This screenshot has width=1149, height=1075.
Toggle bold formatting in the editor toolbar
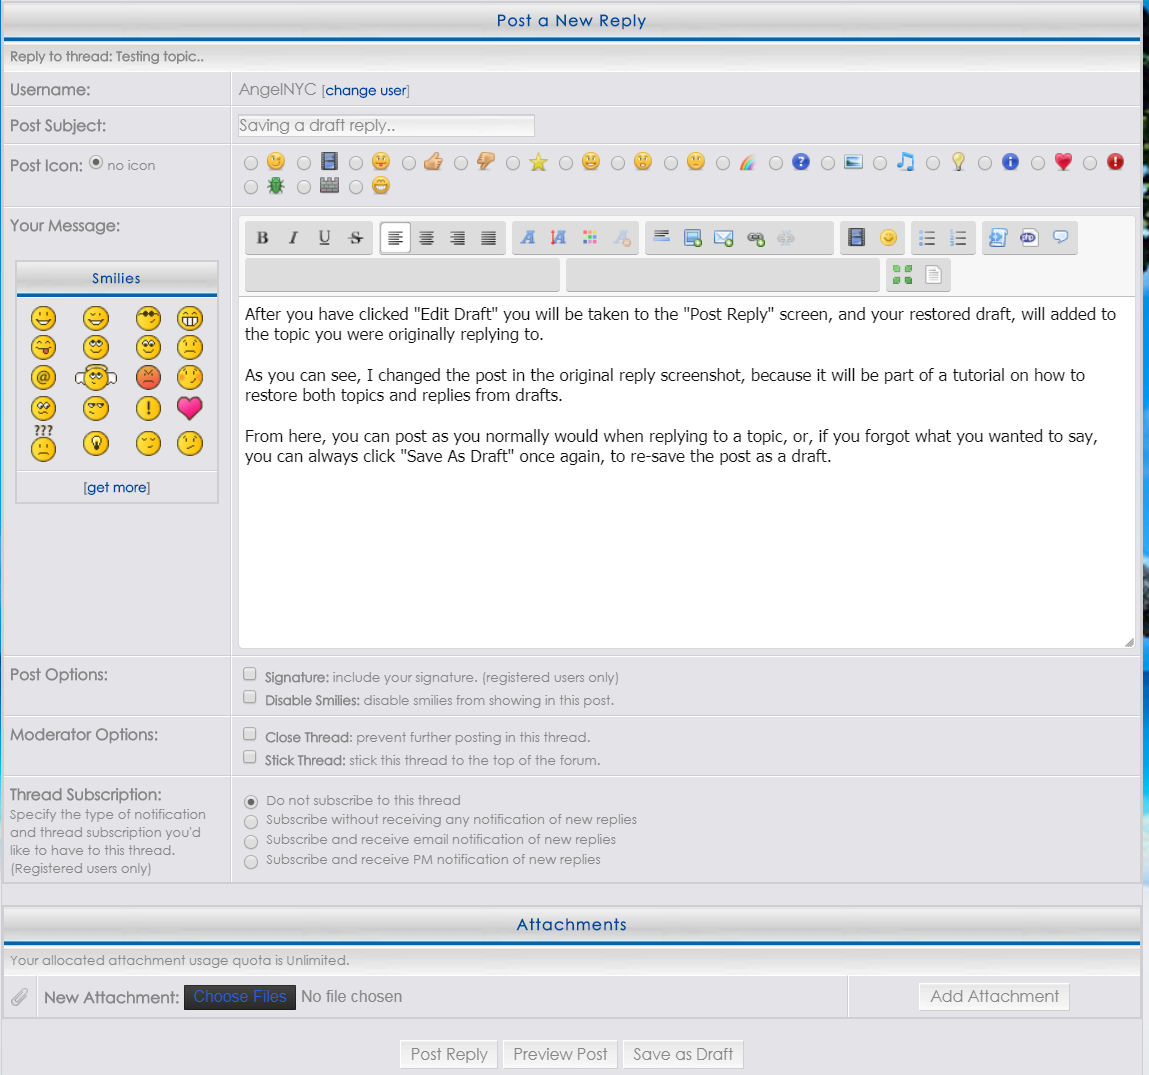[x=262, y=237]
